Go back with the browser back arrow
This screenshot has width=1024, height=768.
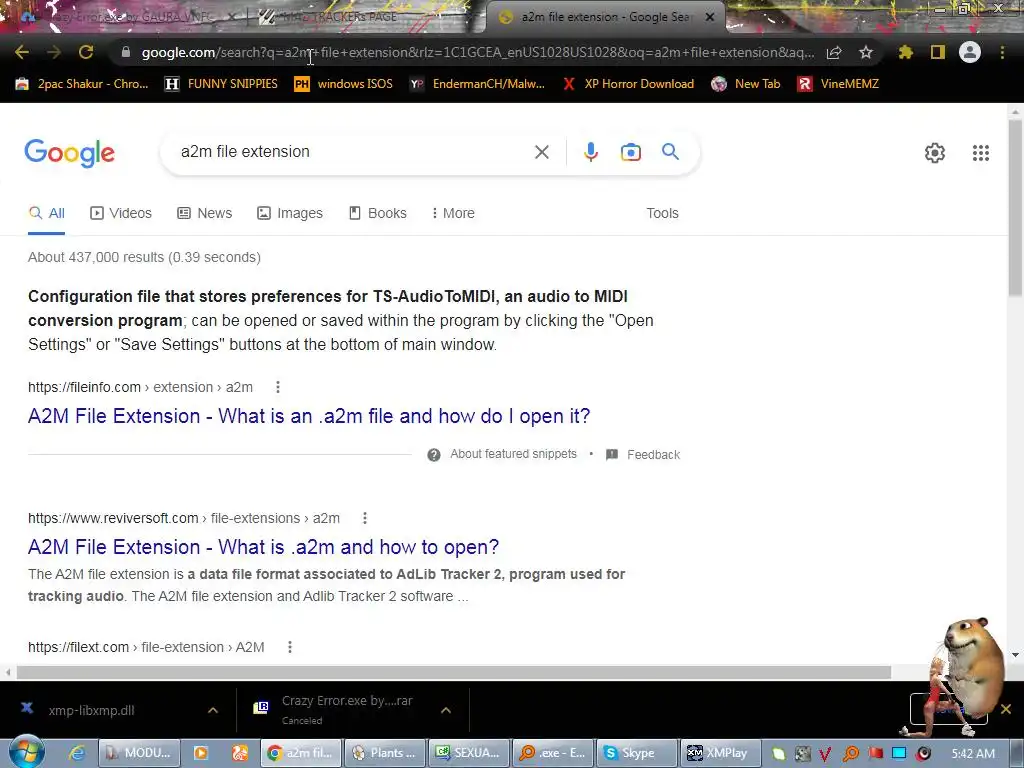22,52
